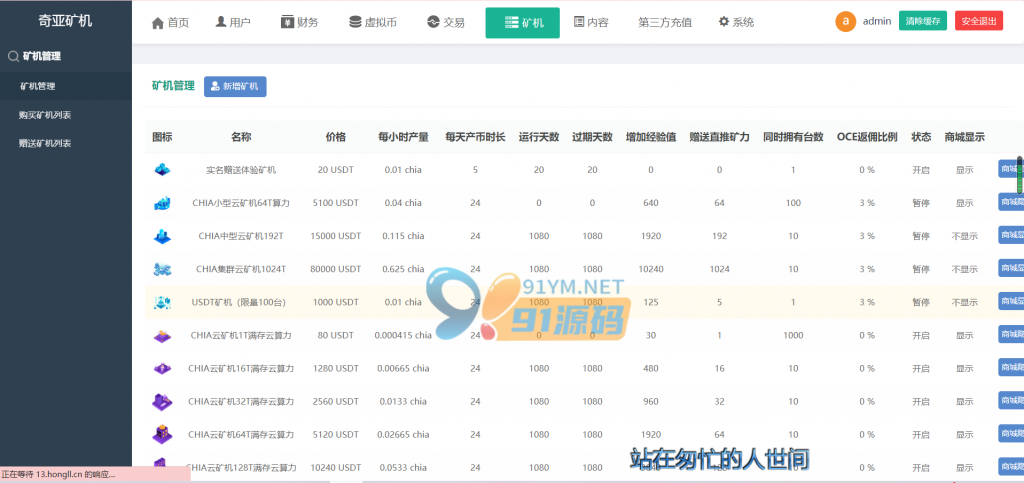Click the name CHIA集群云矿机1024T

(241, 269)
